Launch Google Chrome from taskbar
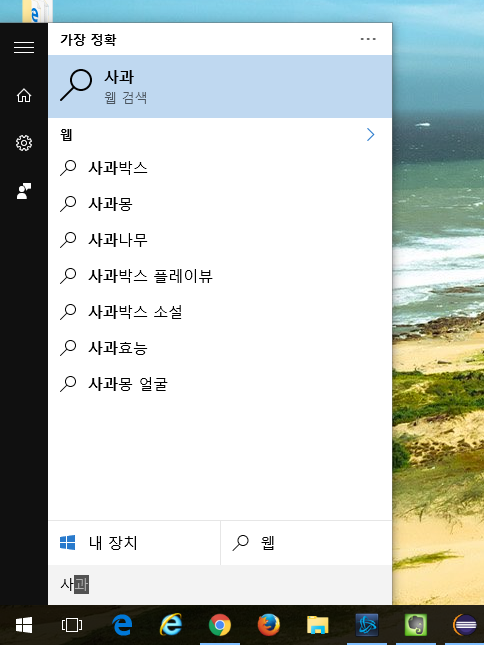 tap(220, 626)
